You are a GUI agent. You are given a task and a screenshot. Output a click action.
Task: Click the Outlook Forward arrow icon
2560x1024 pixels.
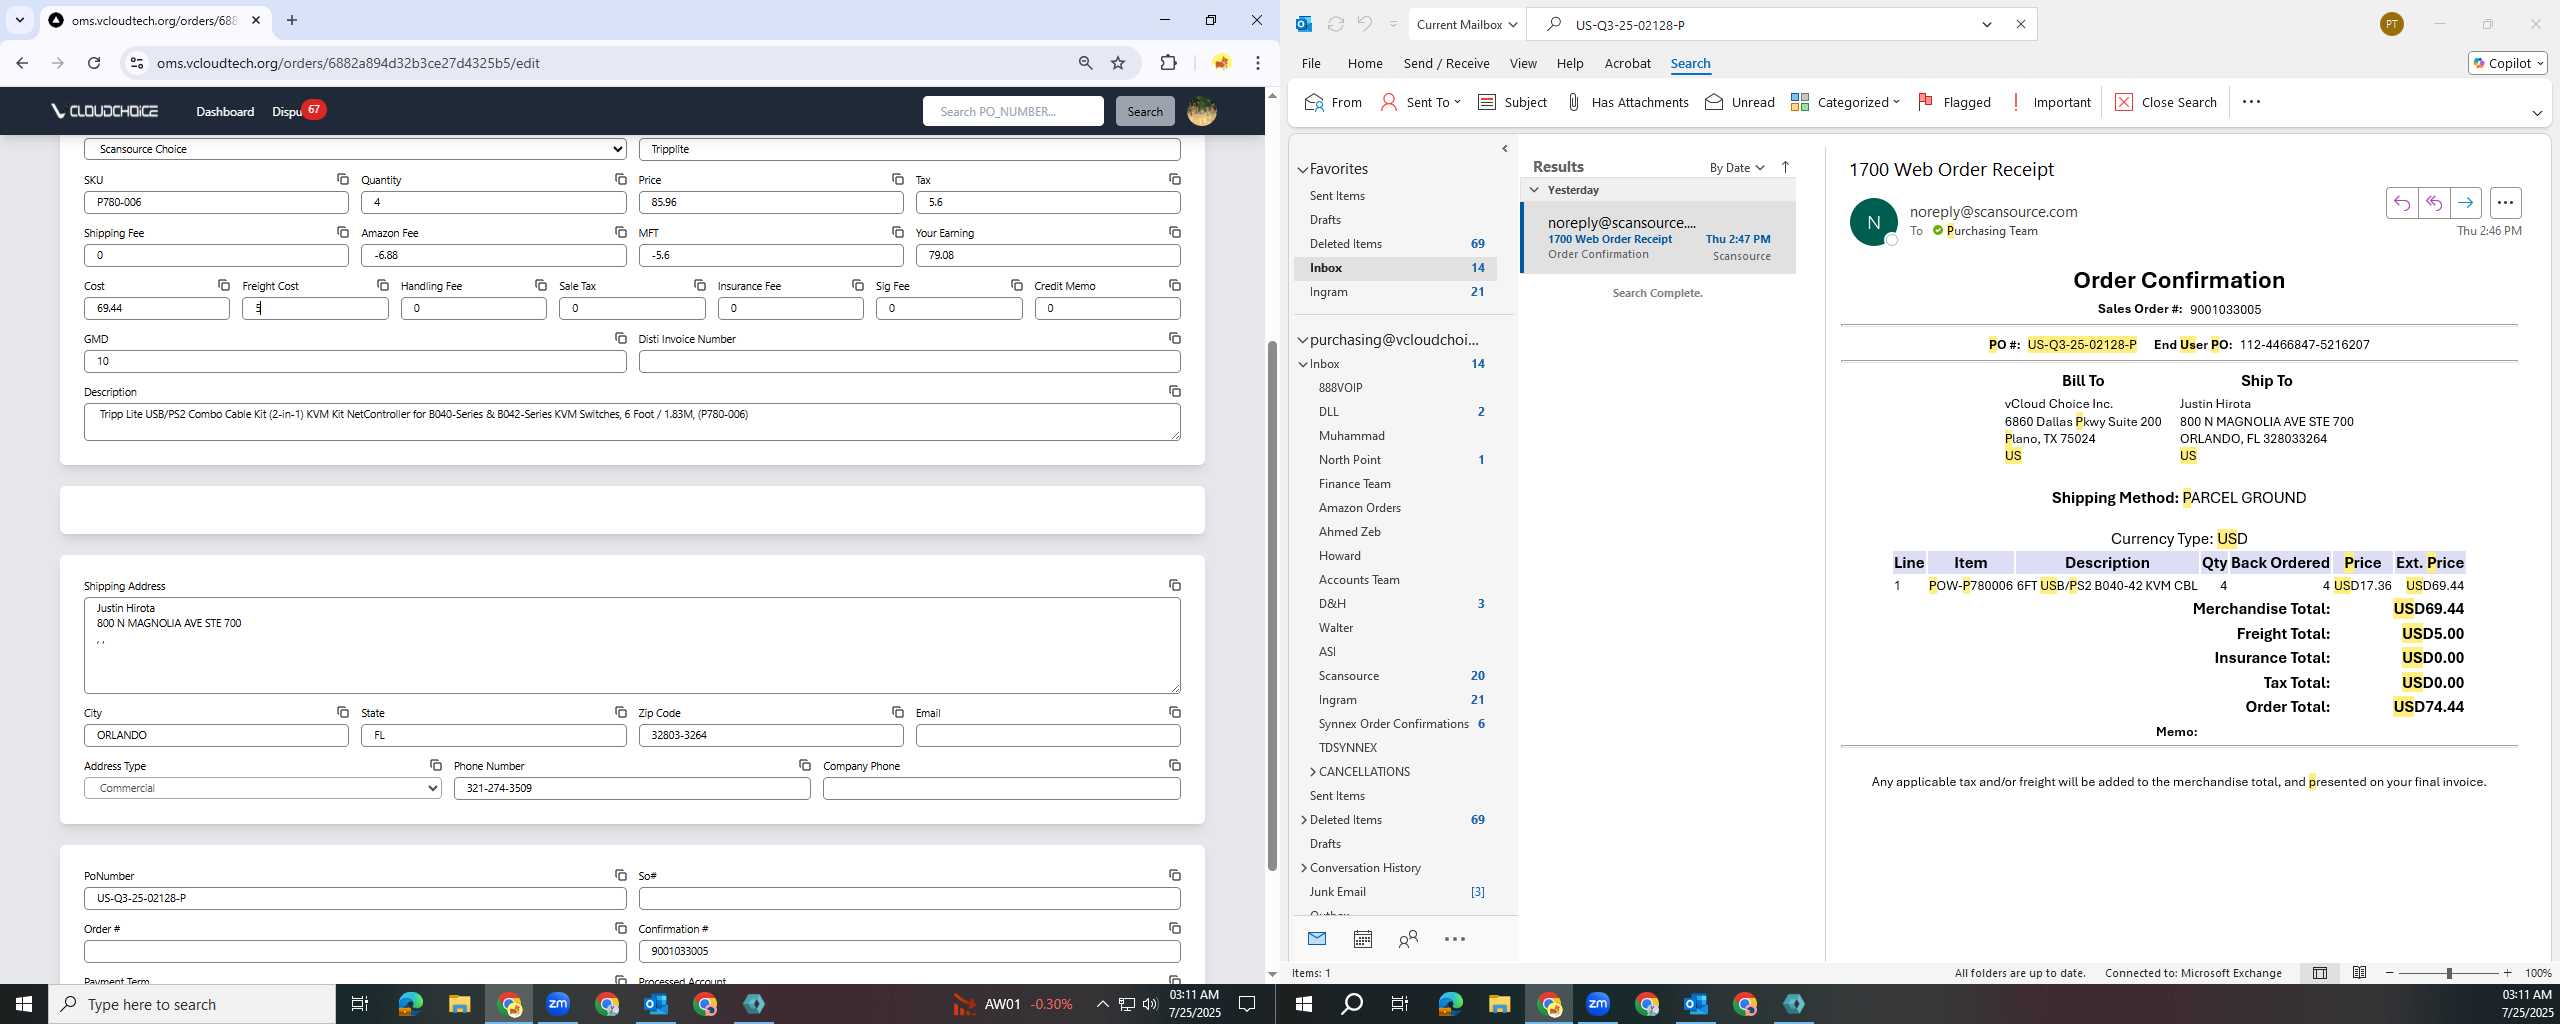pos(2465,203)
